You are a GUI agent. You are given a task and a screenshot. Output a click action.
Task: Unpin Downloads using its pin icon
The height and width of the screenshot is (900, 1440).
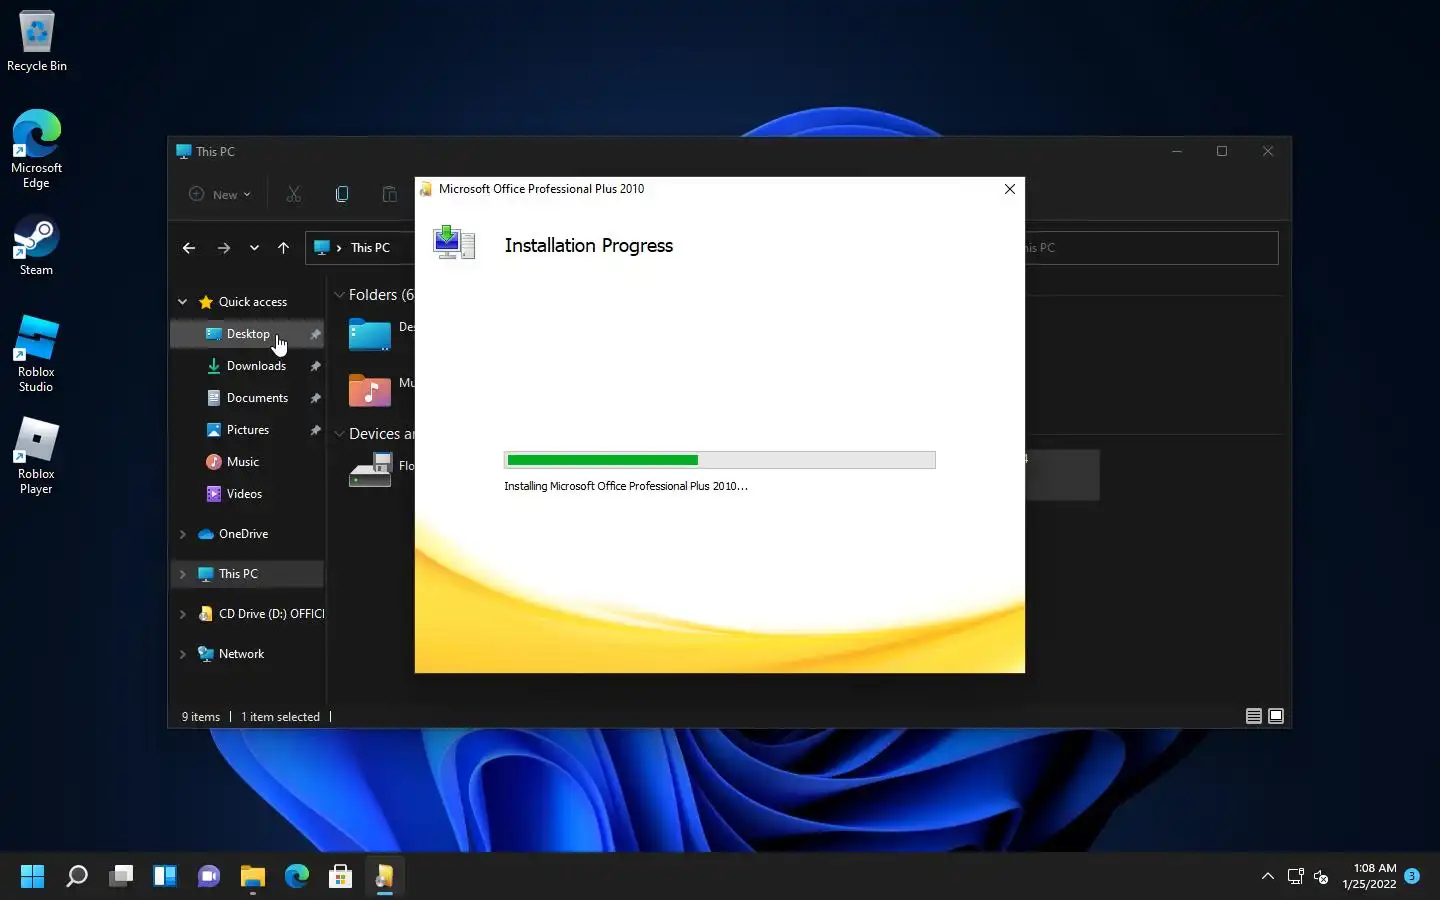[315, 366]
